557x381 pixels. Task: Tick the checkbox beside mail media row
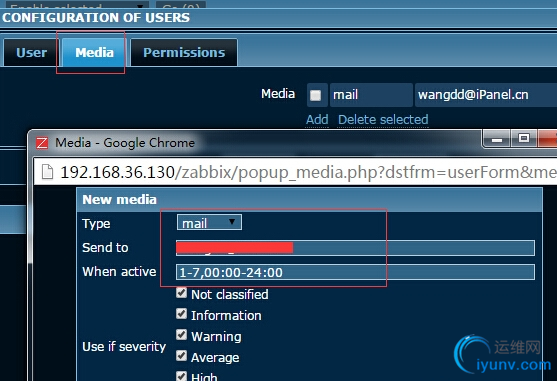(x=315, y=95)
